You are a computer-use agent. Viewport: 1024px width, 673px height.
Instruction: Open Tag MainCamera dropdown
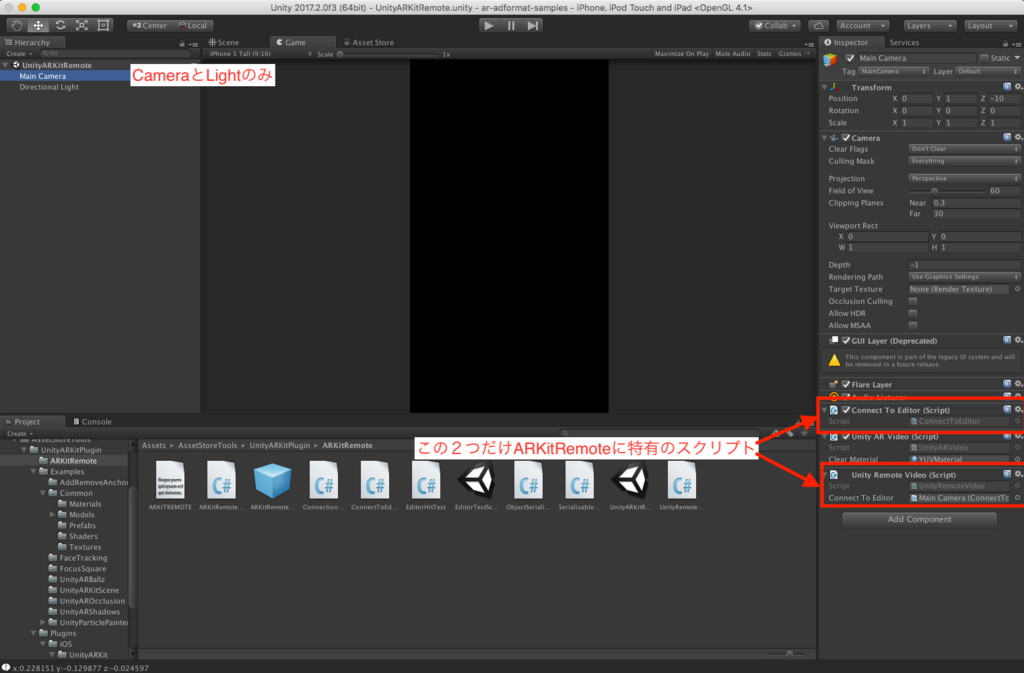coord(893,71)
